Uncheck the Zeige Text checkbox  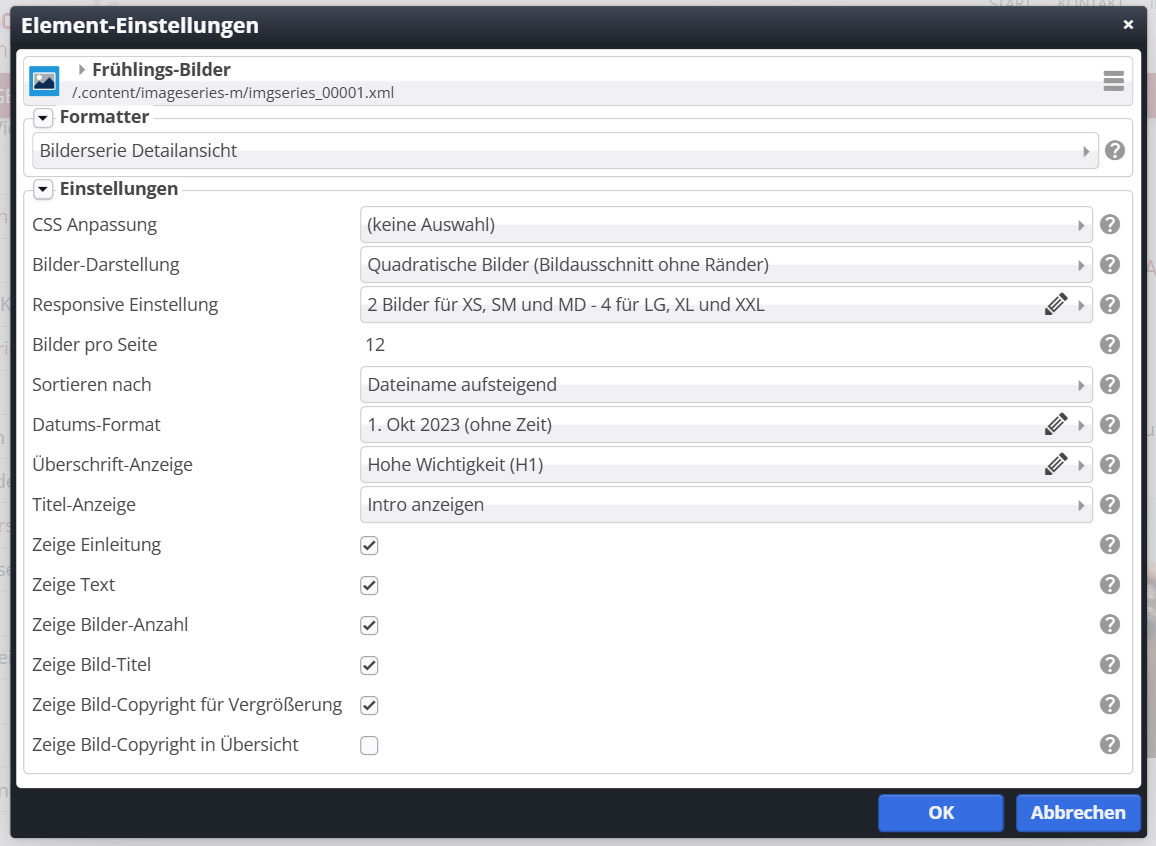point(369,585)
